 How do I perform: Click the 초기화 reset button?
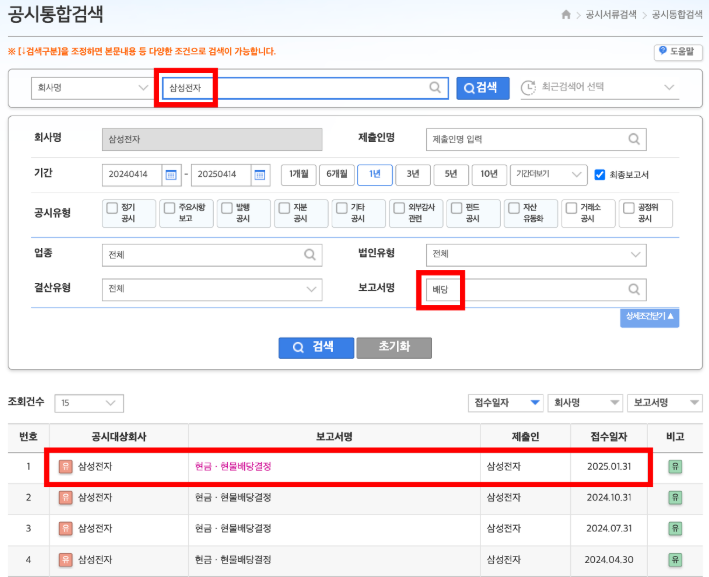click(394, 348)
